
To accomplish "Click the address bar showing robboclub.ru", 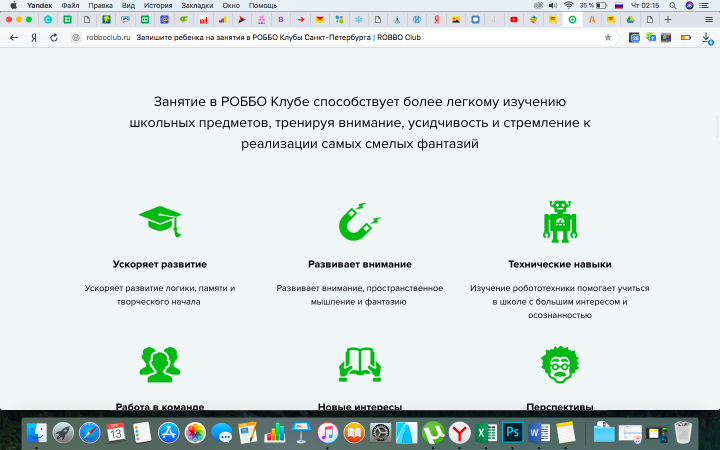I will tap(342, 38).
